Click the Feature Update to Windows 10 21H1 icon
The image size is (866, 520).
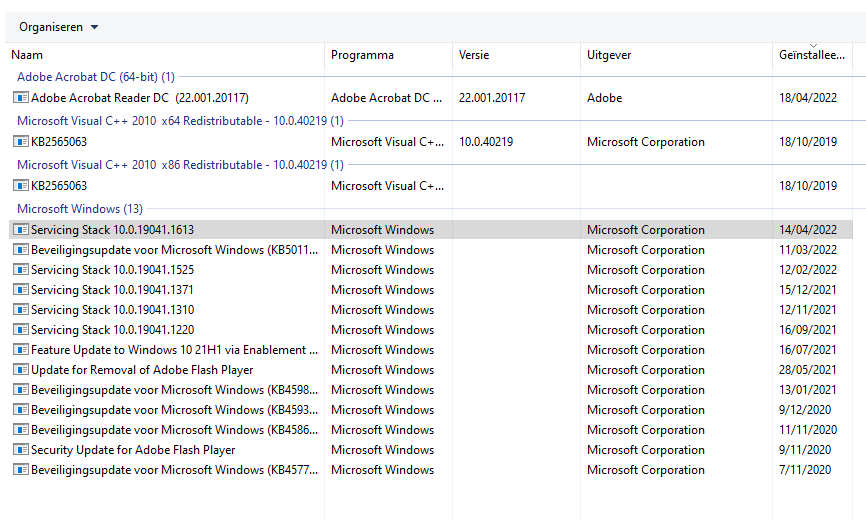21,350
